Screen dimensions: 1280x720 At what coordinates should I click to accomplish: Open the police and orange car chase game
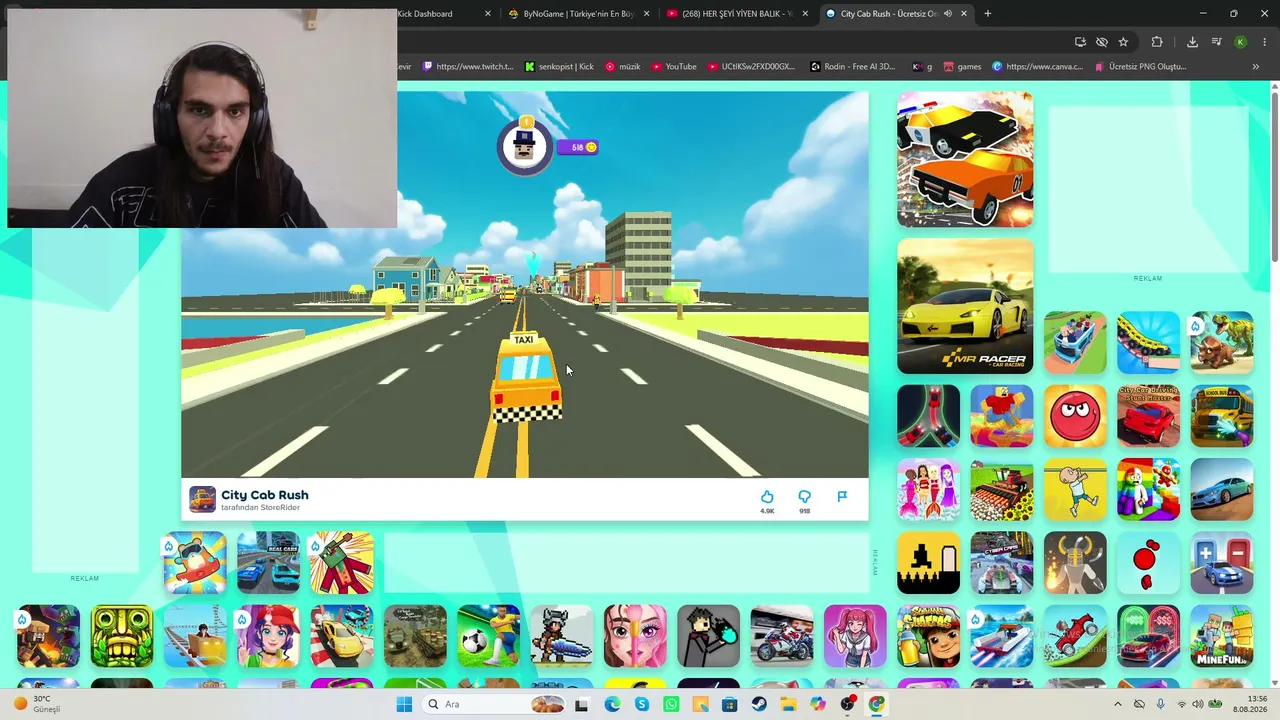(x=965, y=159)
